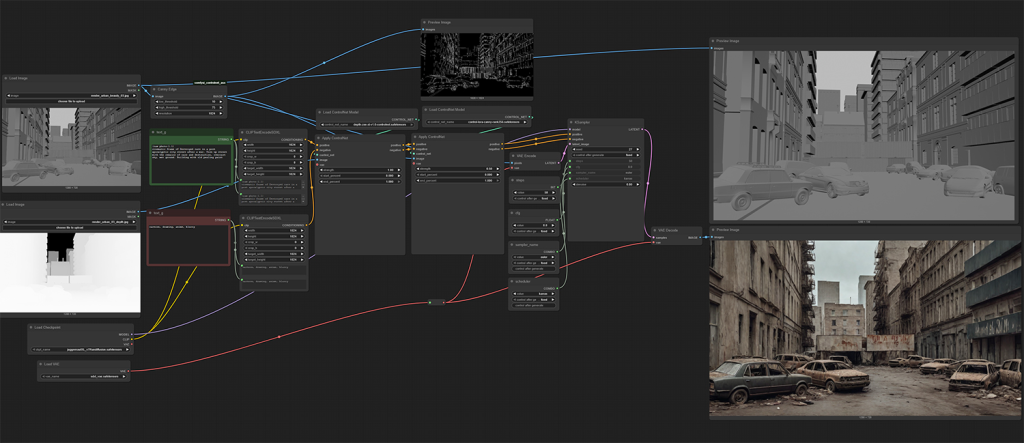This screenshot has height=443, width=1024.
Task: Click the final generated street preview image
Action: [864, 327]
